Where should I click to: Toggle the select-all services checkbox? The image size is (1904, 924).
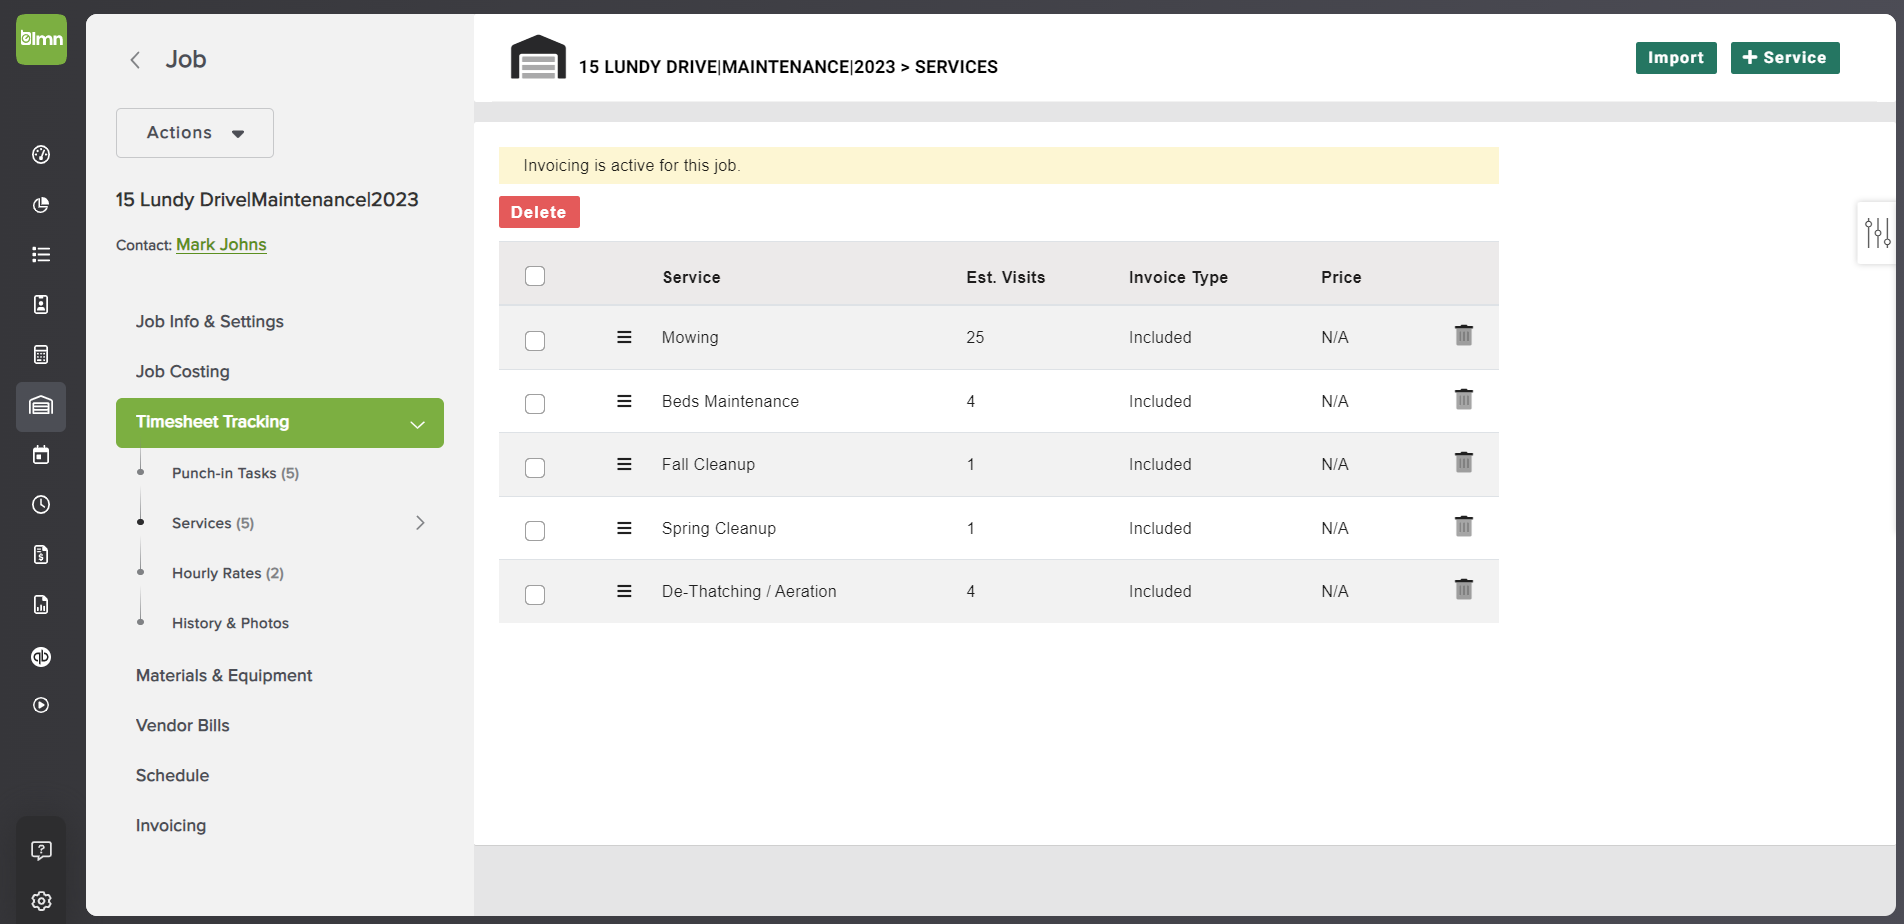tap(535, 276)
